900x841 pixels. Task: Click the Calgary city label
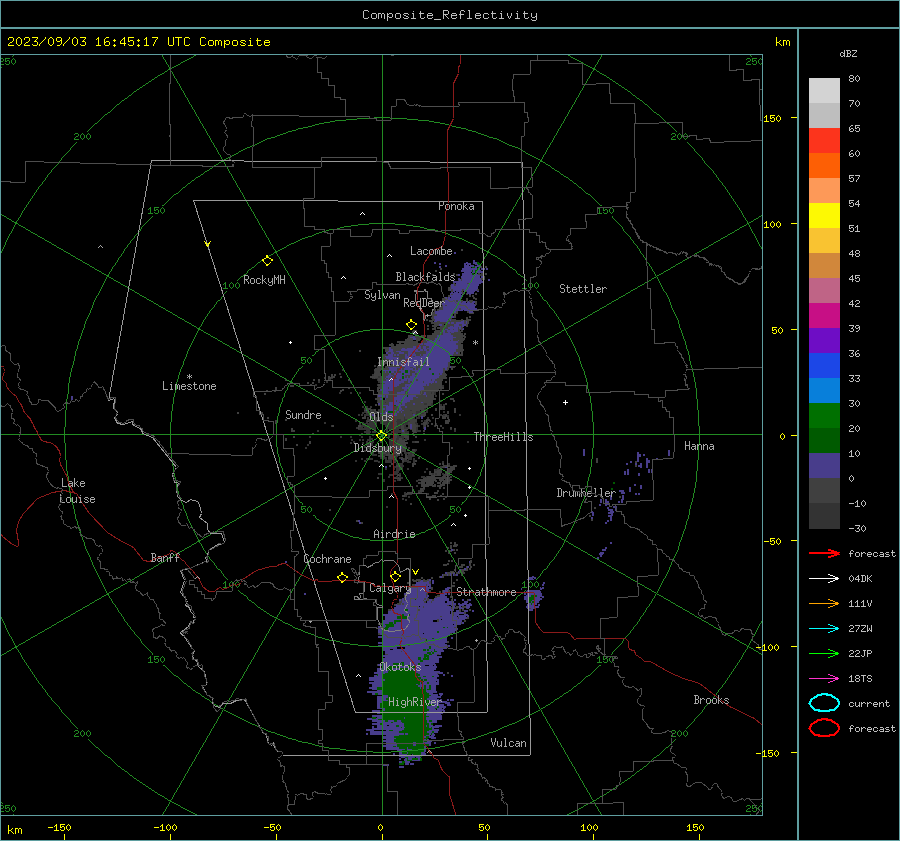[x=390, y=588]
